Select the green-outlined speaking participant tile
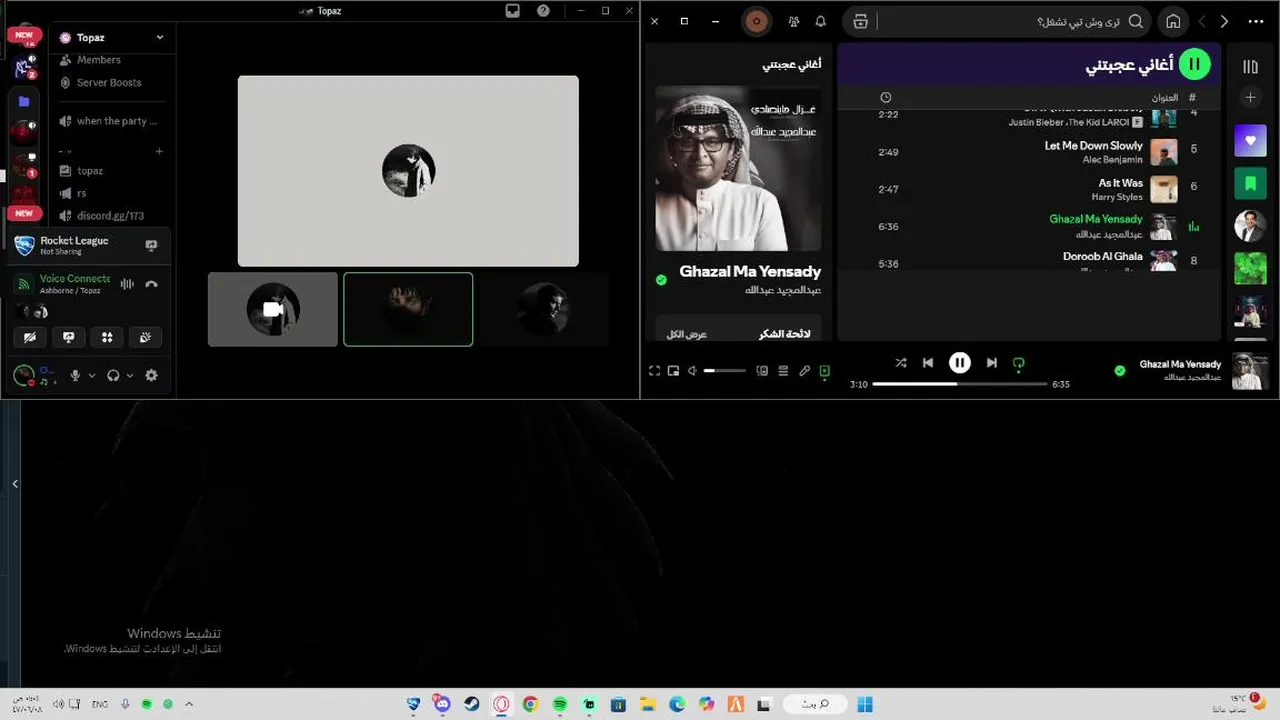Screen dimensions: 1280x720 408,309
